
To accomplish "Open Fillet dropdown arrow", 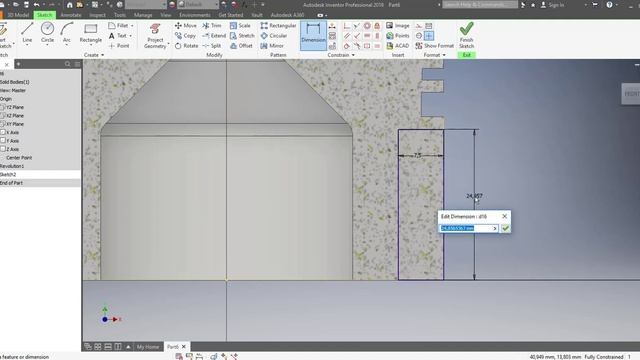I will [132, 26].
